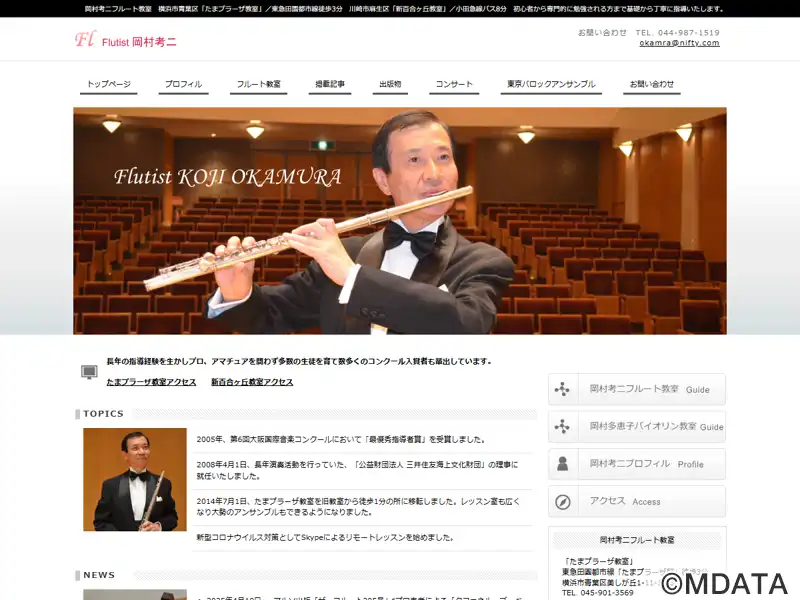Click the monitor icon beside the access links
Viewport: 800px width, 600px height.
click(89, 372)
